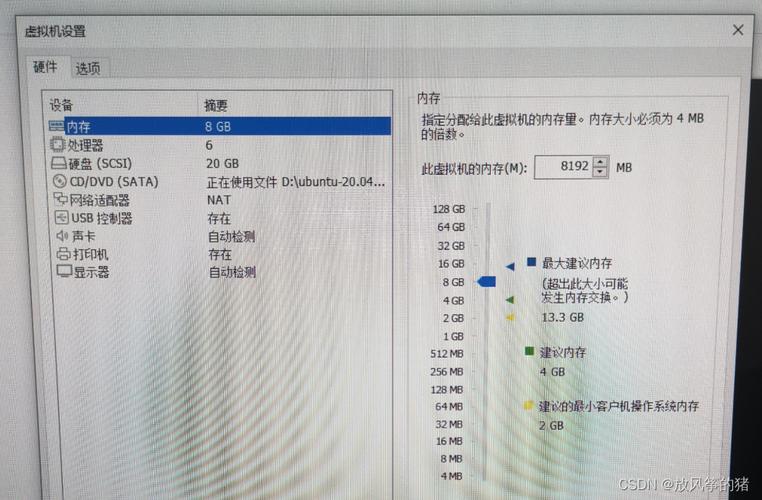The height and width of the screenshot is (500, 762).
Task: Click the network adapter icon beside 网络适配器
Action: coord(60,199)
